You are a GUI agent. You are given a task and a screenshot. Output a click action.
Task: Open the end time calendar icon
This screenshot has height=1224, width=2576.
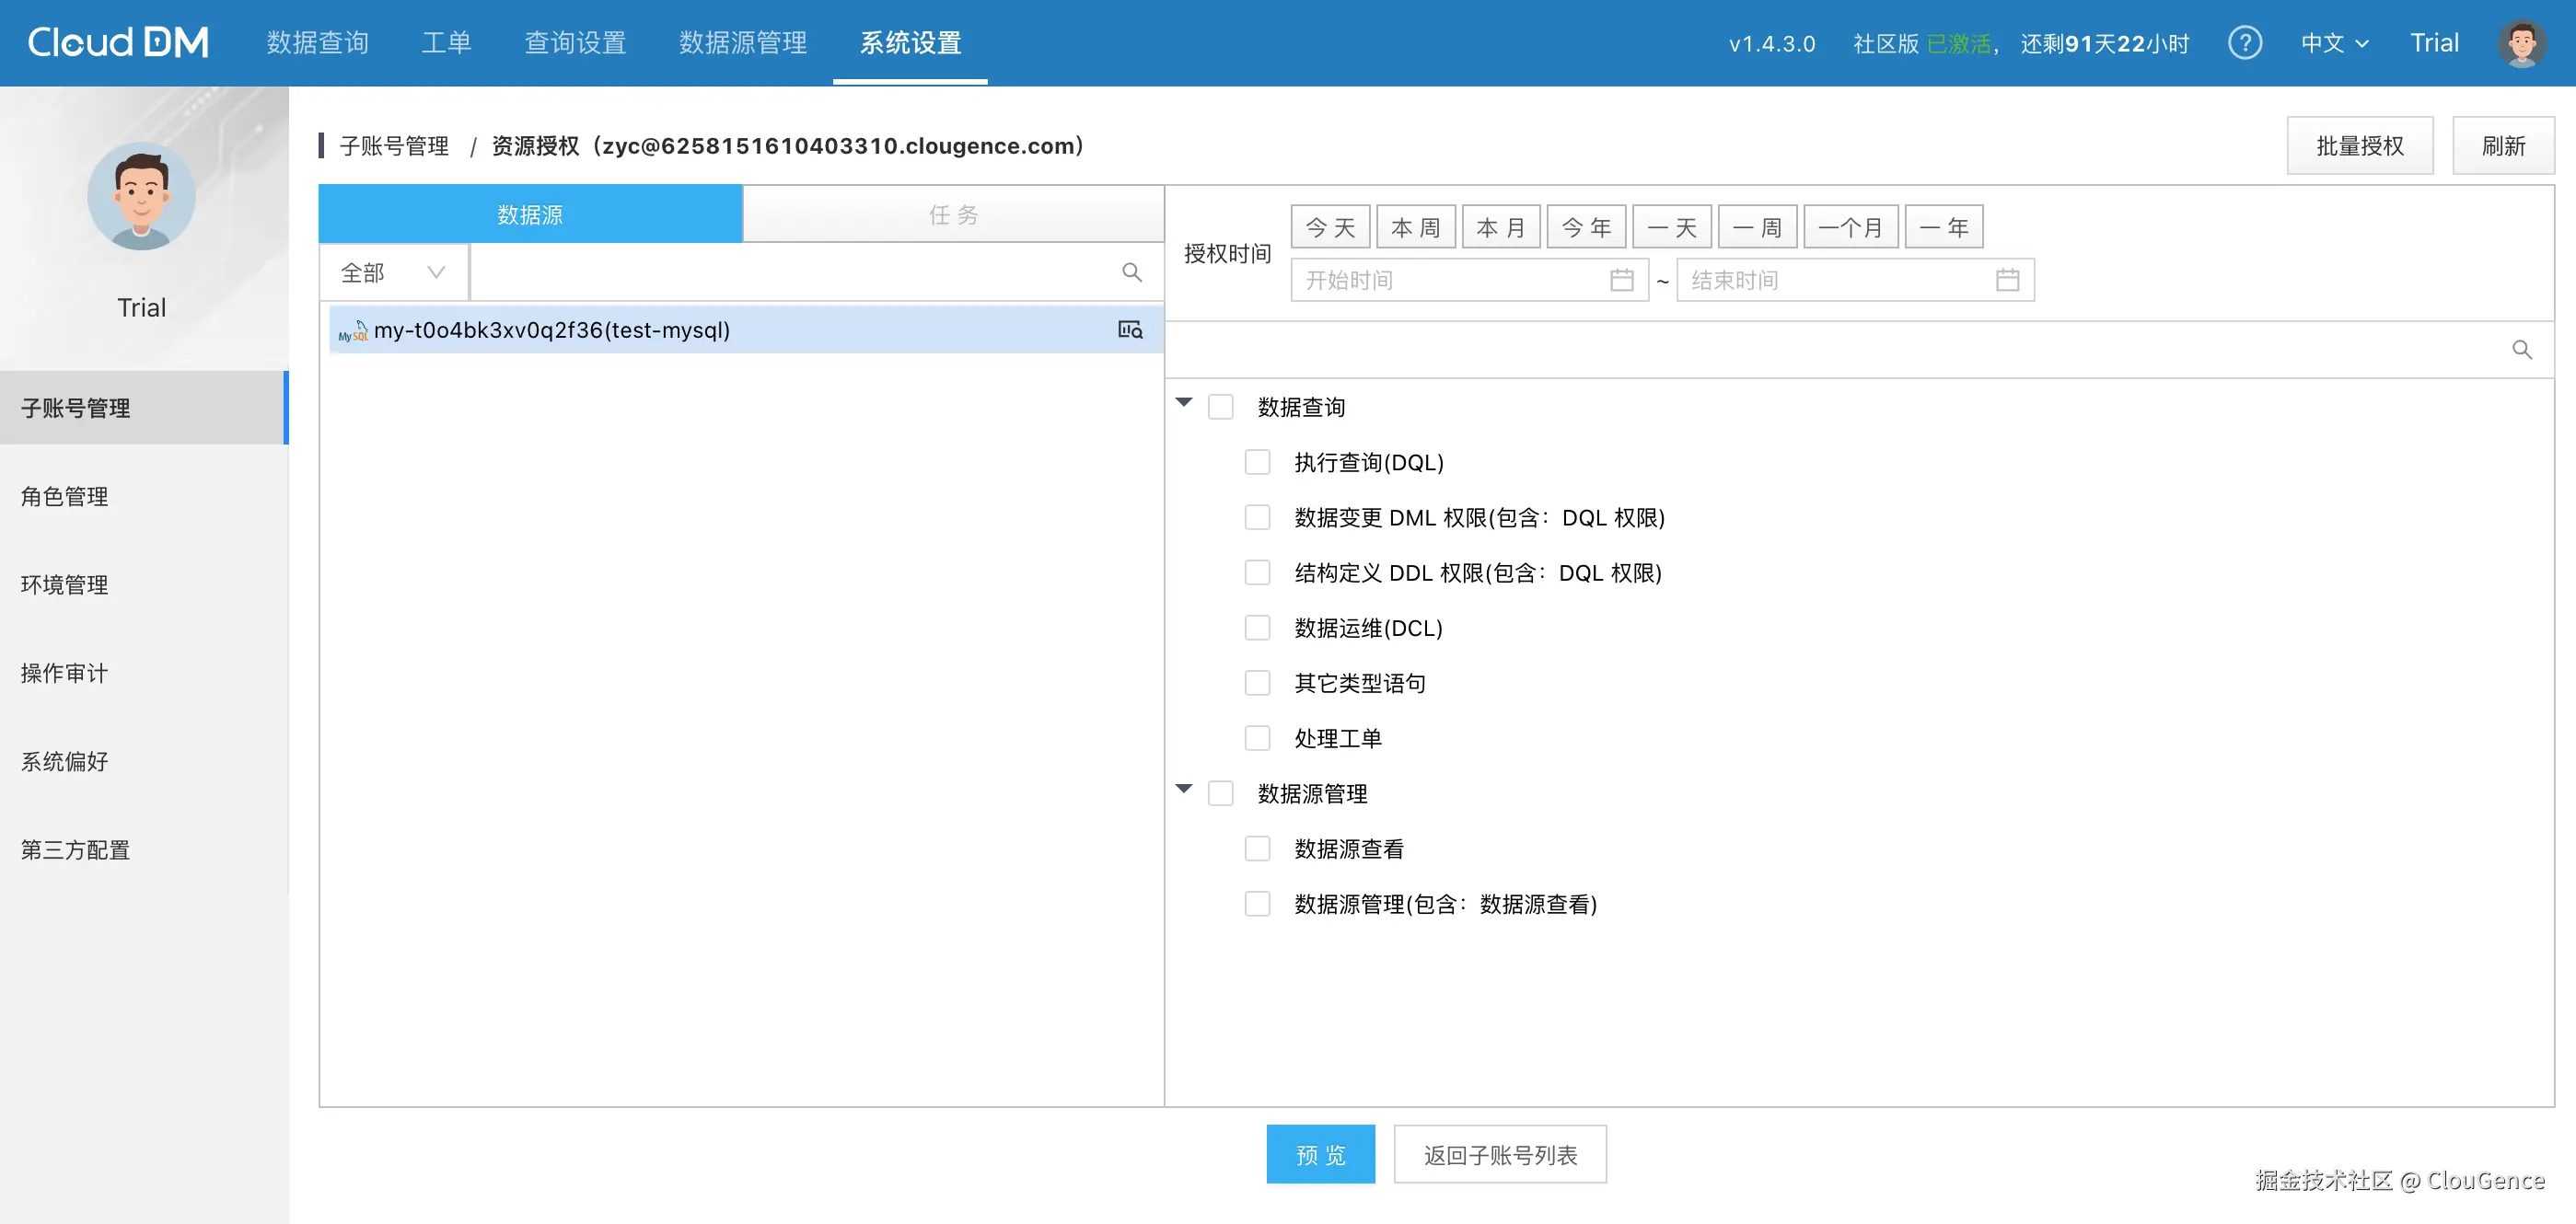pos(2006,280)
